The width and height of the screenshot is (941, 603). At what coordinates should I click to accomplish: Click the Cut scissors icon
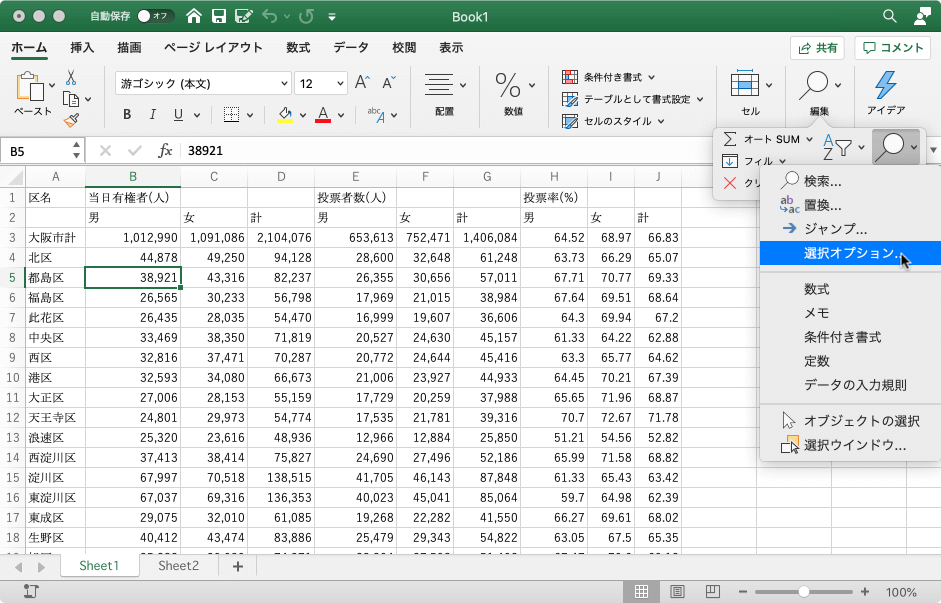pyautogui.click(x=71, y=77)
